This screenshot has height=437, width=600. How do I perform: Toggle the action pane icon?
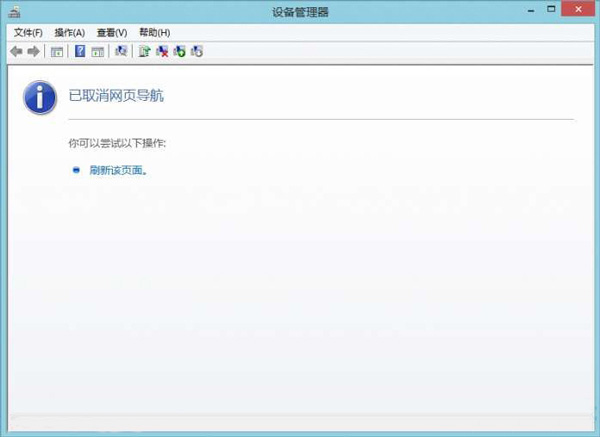(98, 52)
